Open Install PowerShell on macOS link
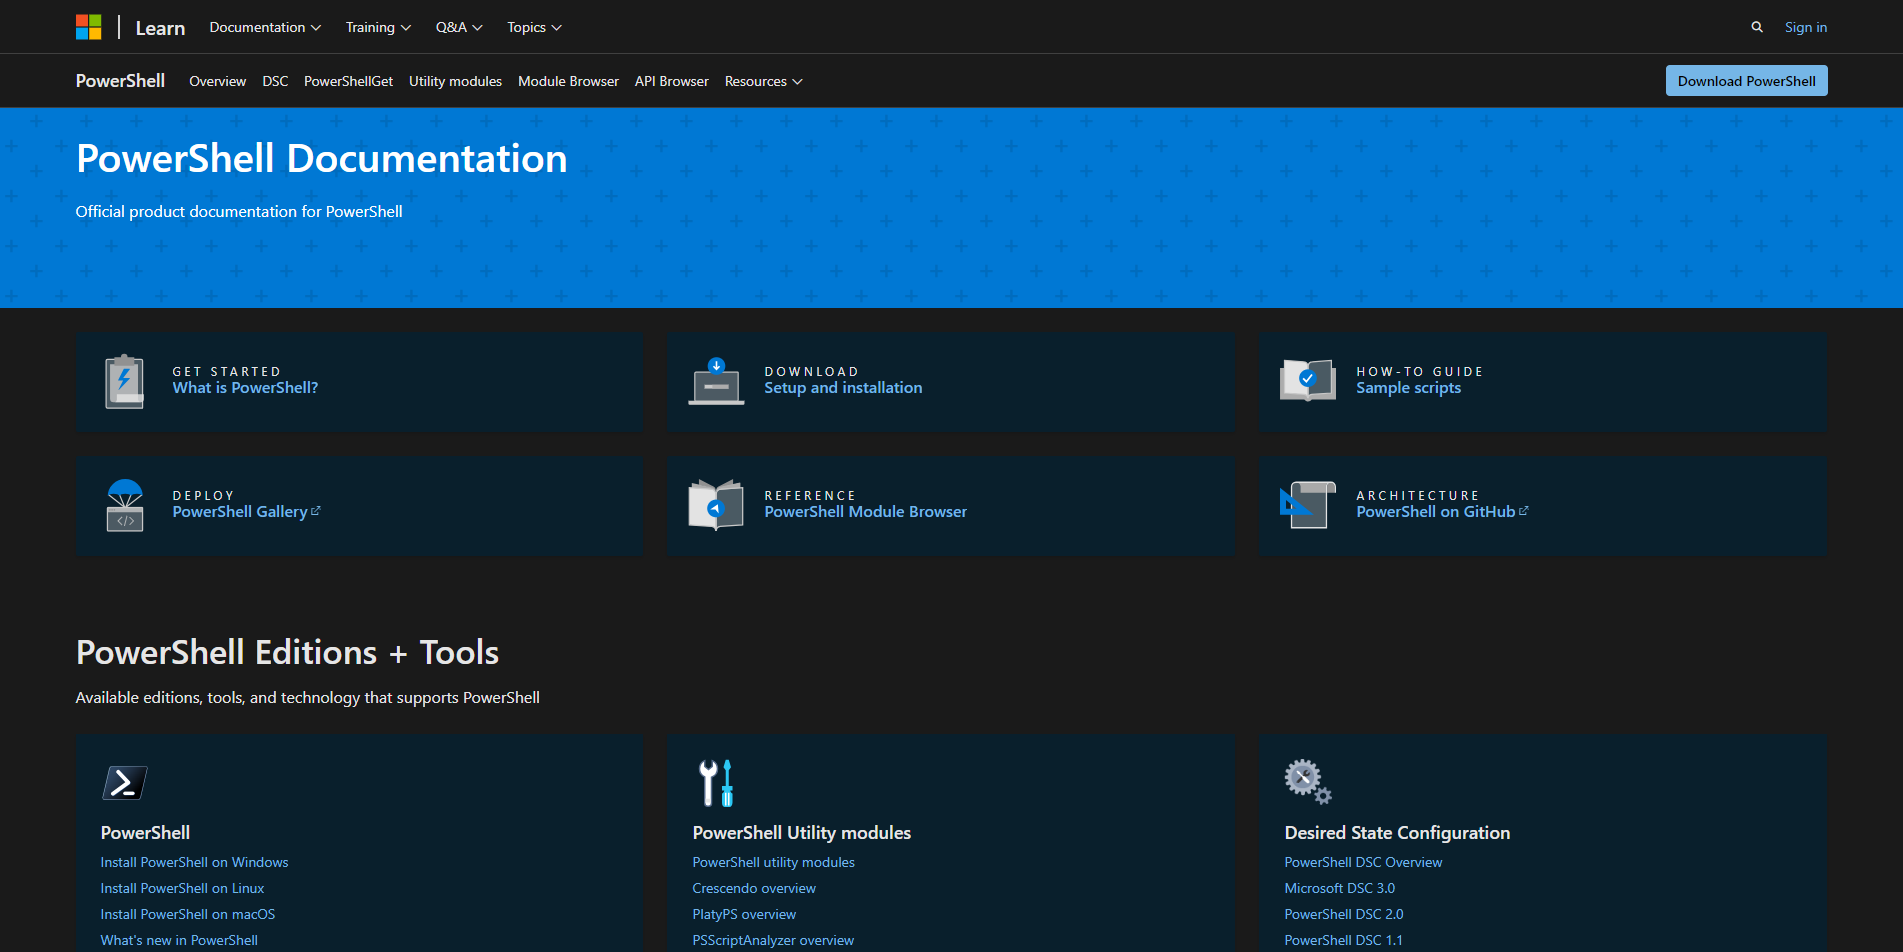Viewport: 1903px width, 952px height. (x=187, y=914)
